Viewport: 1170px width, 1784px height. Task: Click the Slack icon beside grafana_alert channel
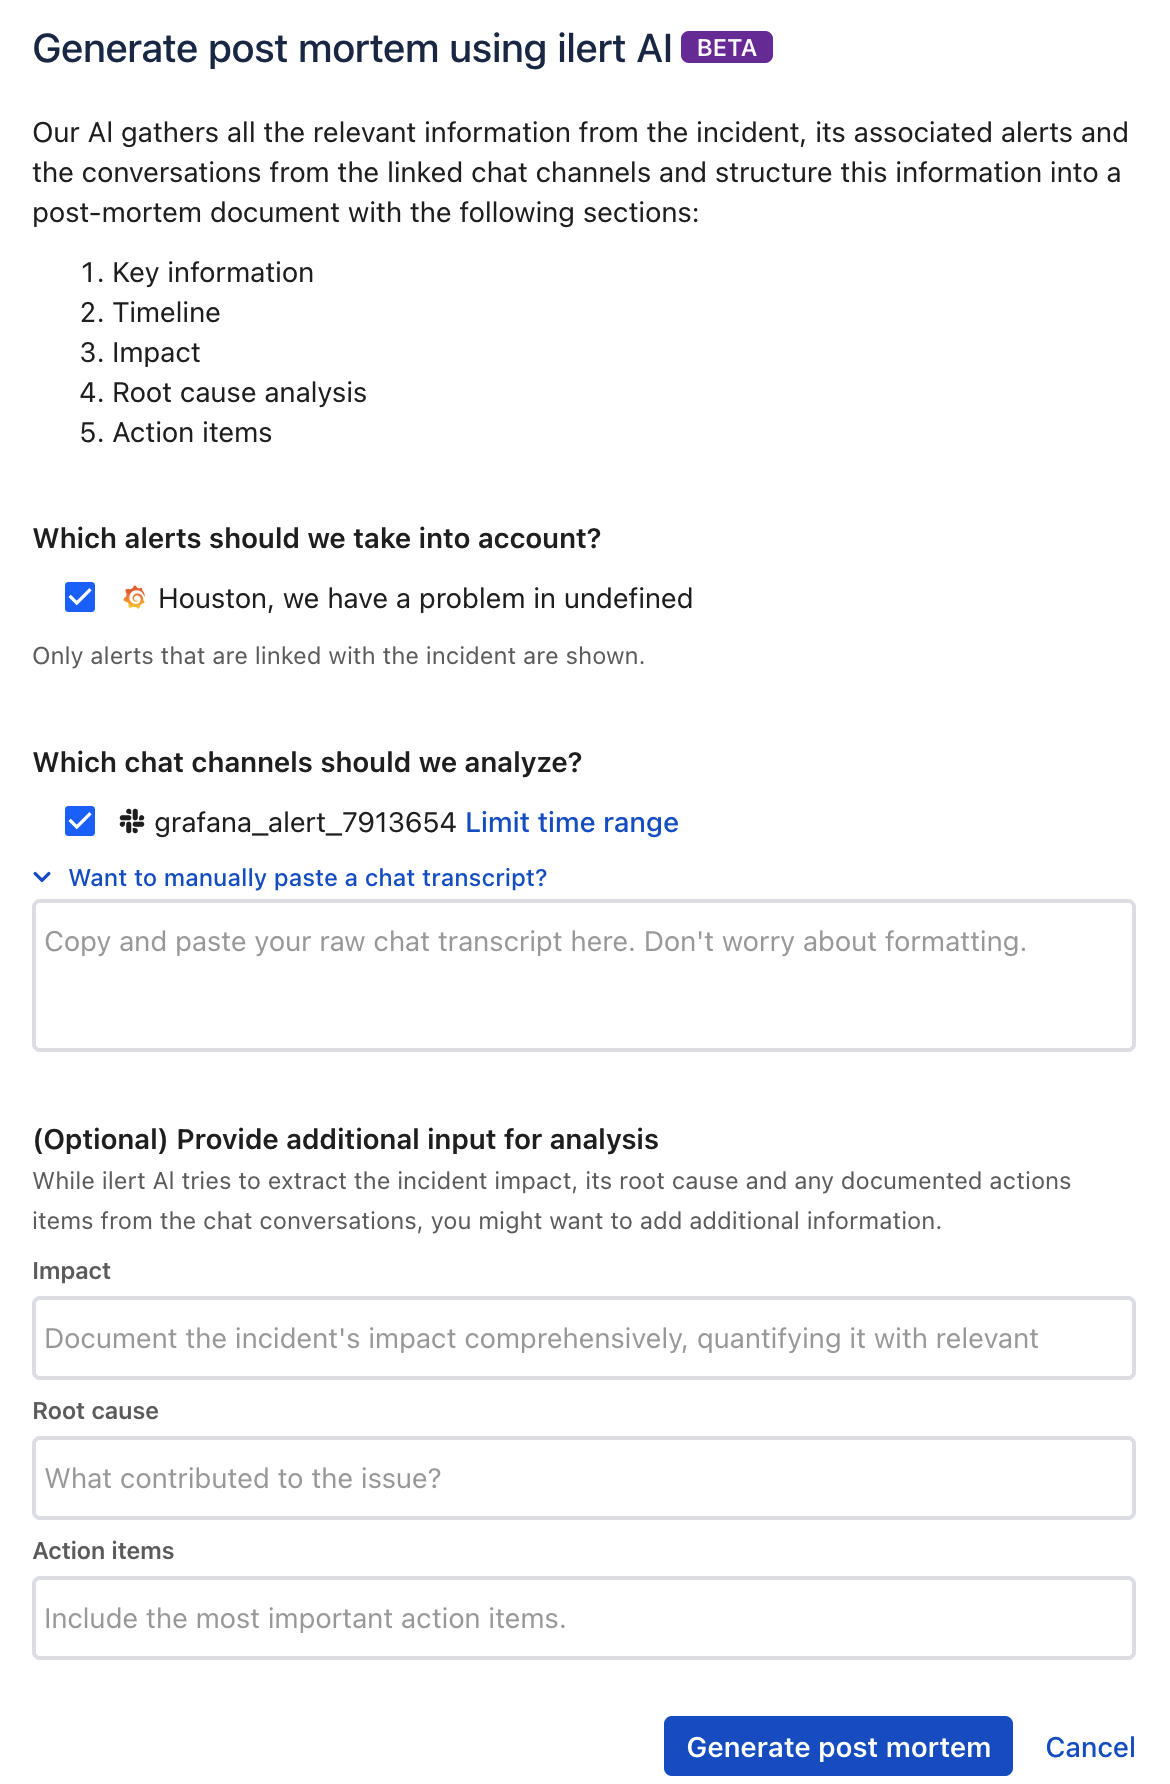click(x=132, y=822)
